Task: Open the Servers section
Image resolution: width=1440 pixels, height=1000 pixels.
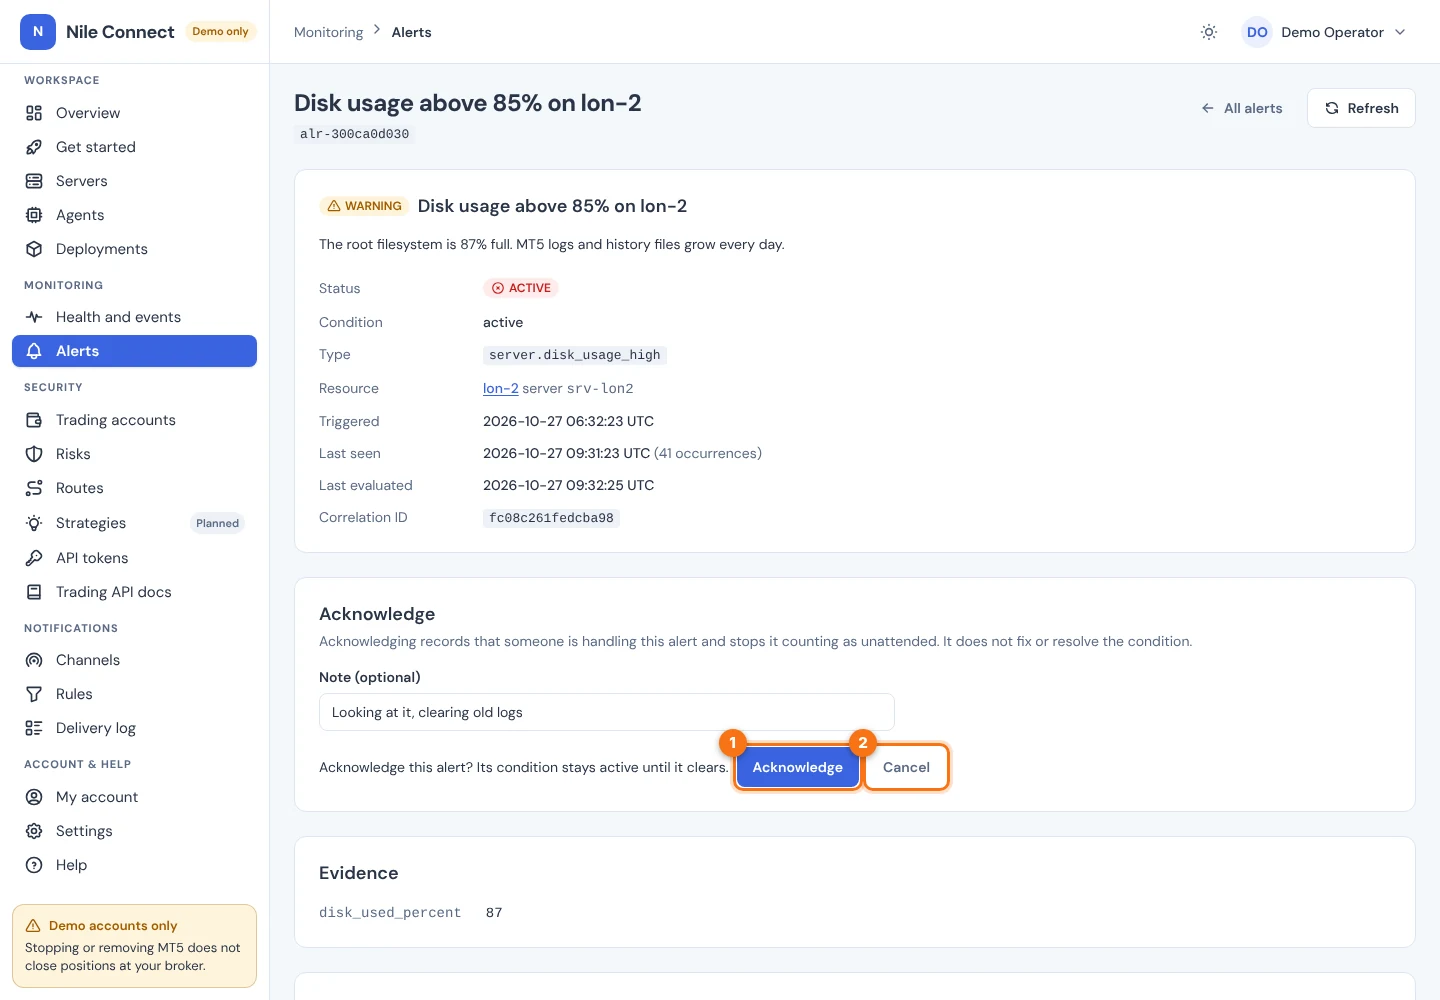Action: pyautogui.click(x=134, y=181)
